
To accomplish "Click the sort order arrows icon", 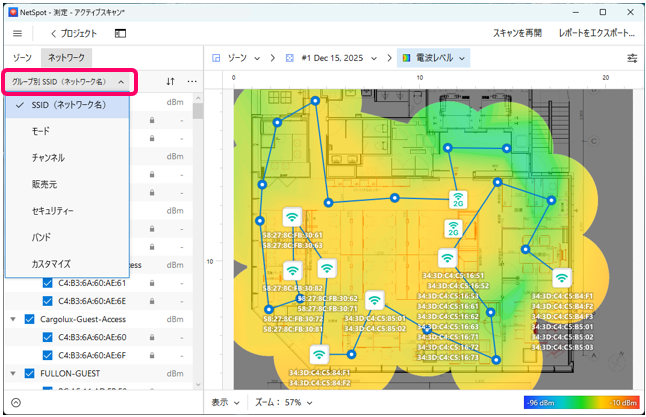I will (x=170, y=81).
